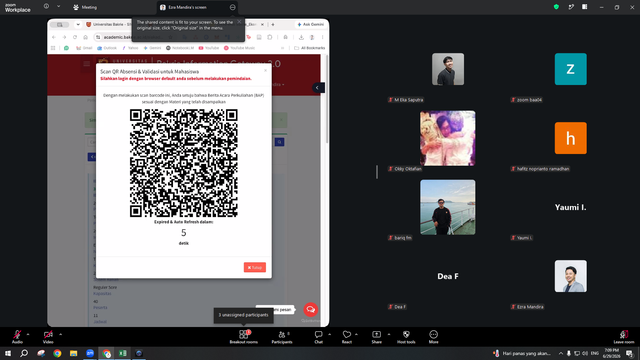The image size is (640, 360).
Task: Open Windows taskbar search
Action: point(24,353)
